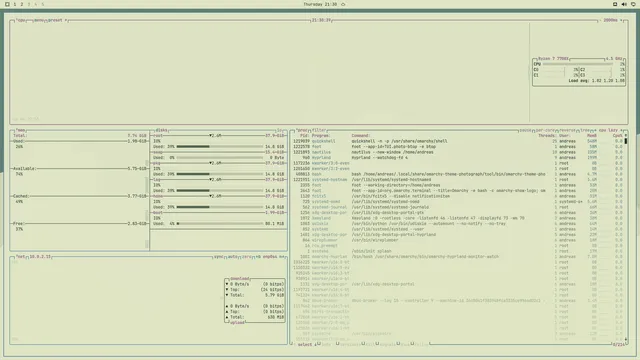Toggle auto scaling in the net box

(x=233, y=257)
